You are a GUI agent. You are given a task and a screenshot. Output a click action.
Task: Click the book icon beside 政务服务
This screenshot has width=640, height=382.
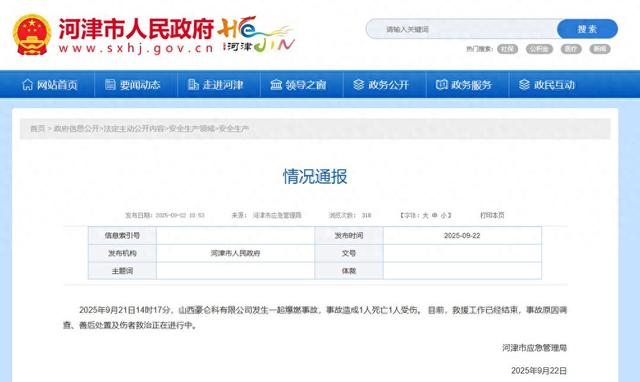(442, 84)
